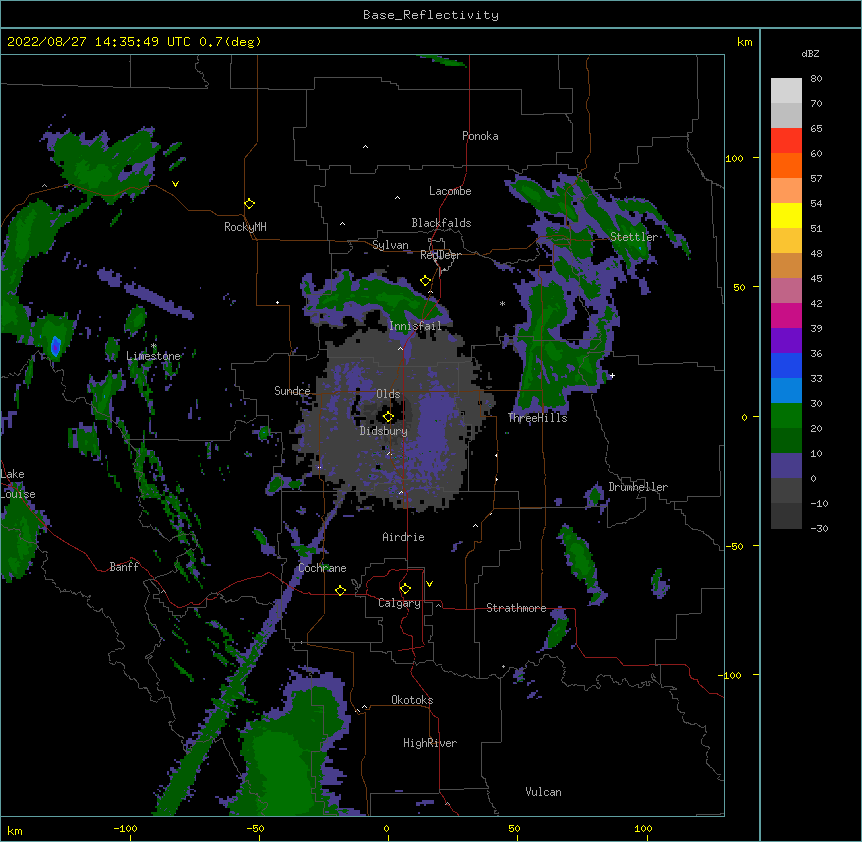This screenshot has width=862, height=842.
Task: Click the yellow 51-54 dBZ legend swatch
Action: click(786, 215)
